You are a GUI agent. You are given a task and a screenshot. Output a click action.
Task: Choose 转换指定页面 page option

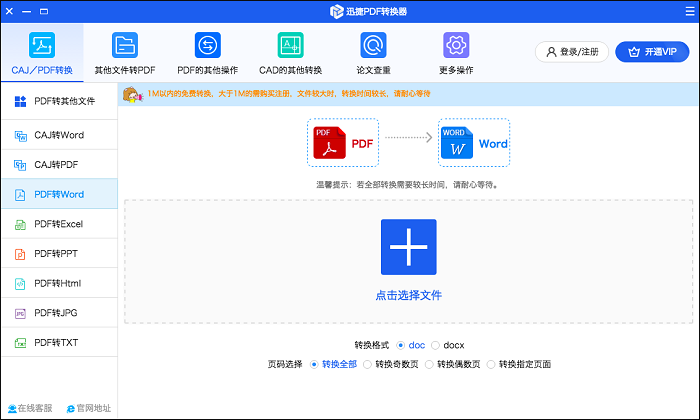click(491, 364)
